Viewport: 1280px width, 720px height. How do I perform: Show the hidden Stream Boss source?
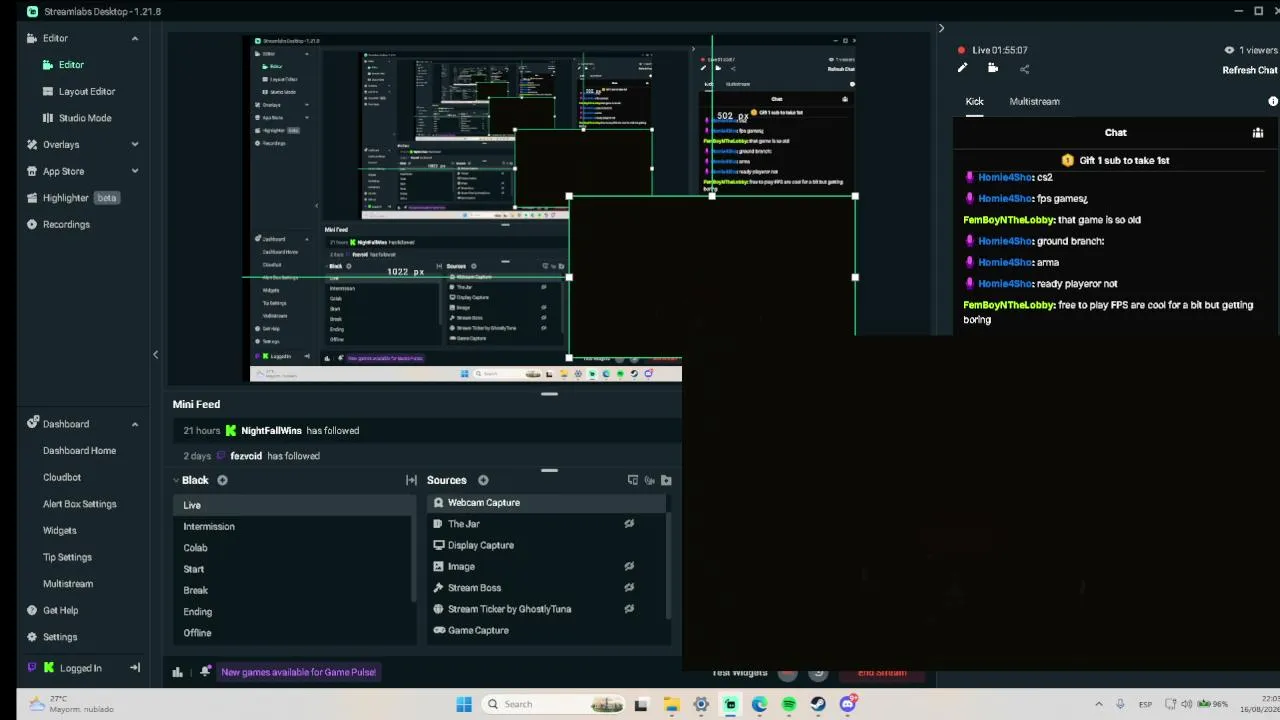pos(629,588)
